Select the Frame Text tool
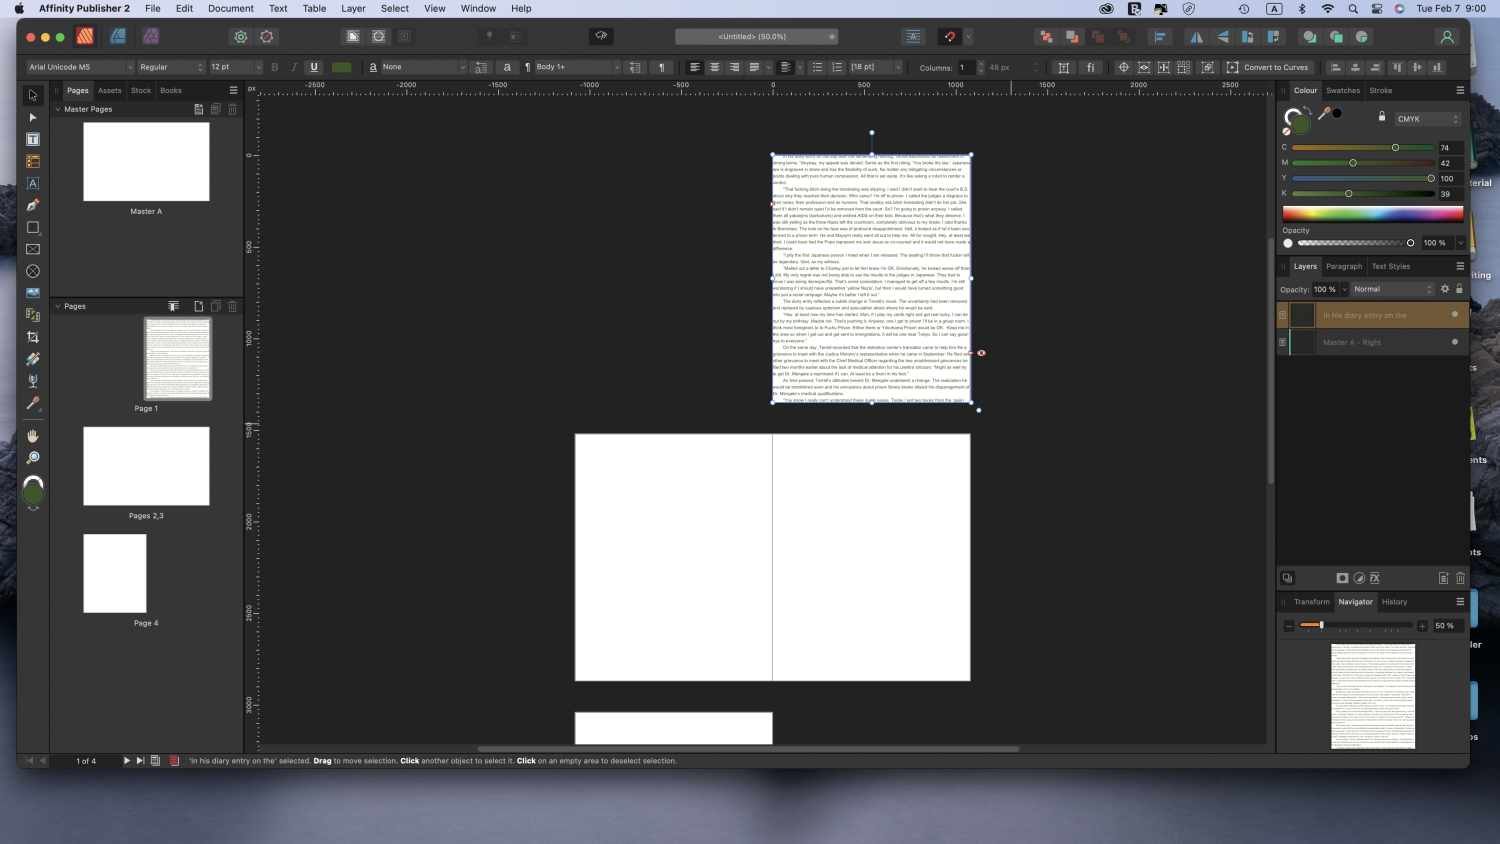The height and width of the screenshot is (844, 1500). click(x=33, y=140)
